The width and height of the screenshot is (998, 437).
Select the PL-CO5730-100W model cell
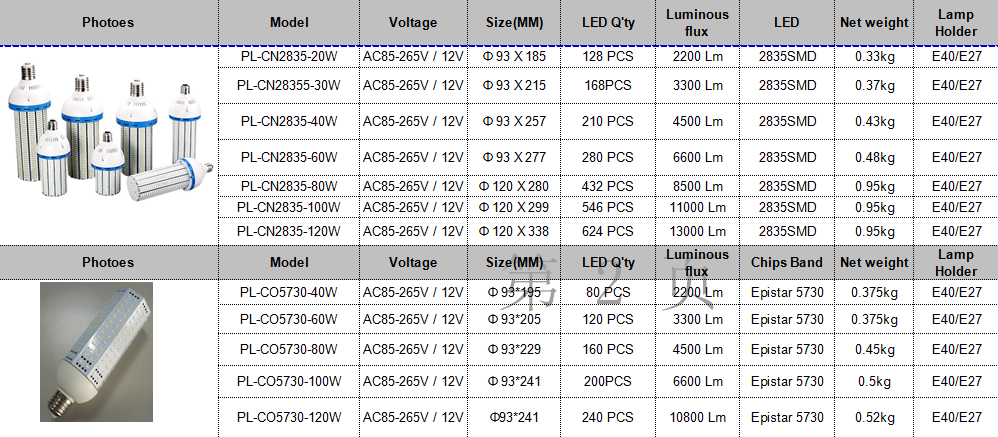(x=288, y=382)
